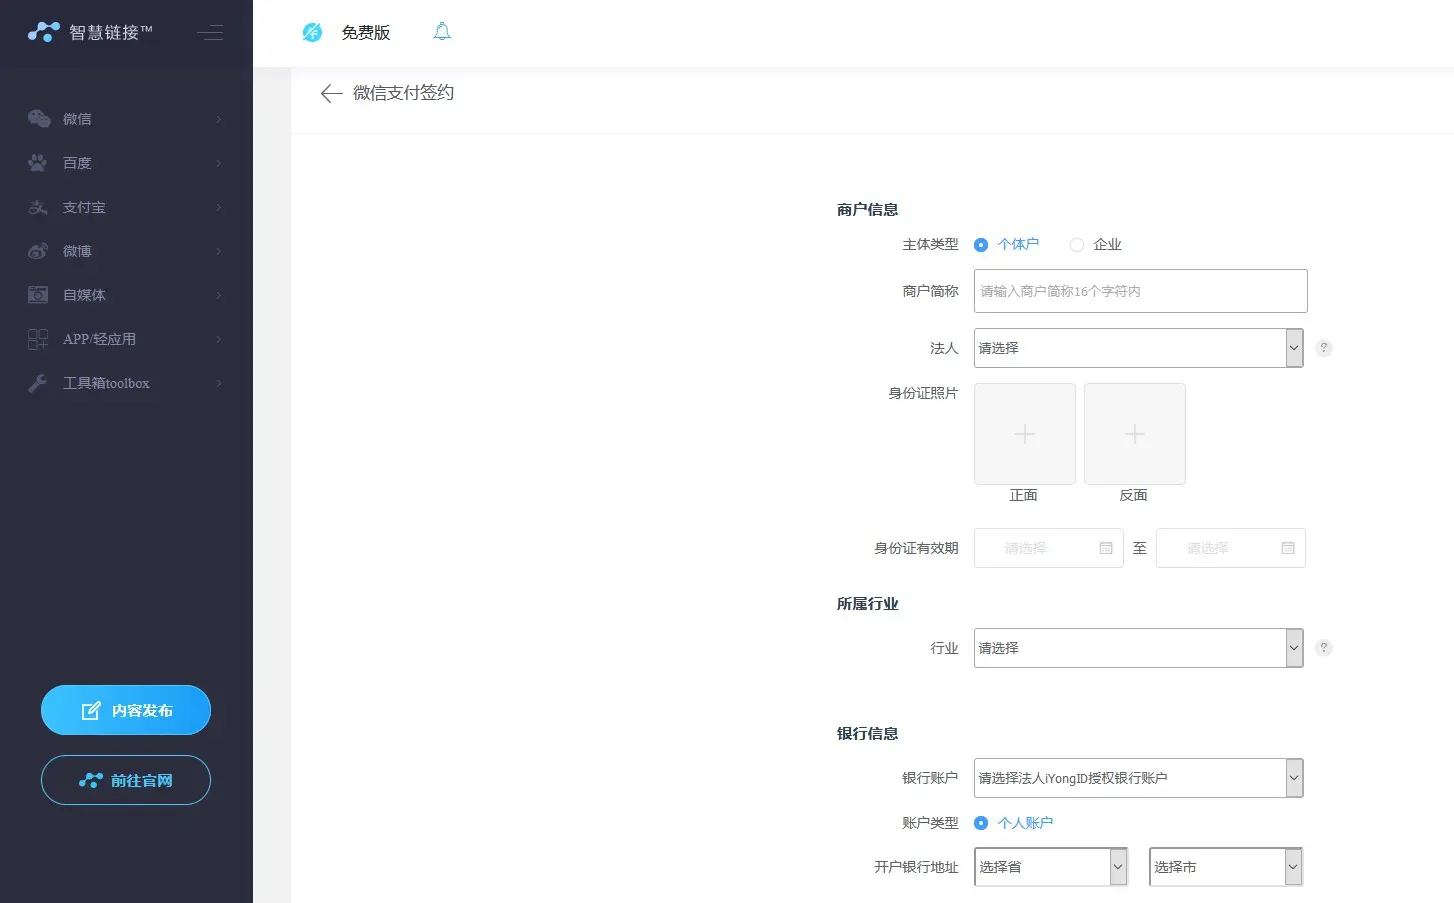
Task: Click the 商户简称 input field
Action: pyautogui.click(x=1140, y=291)
